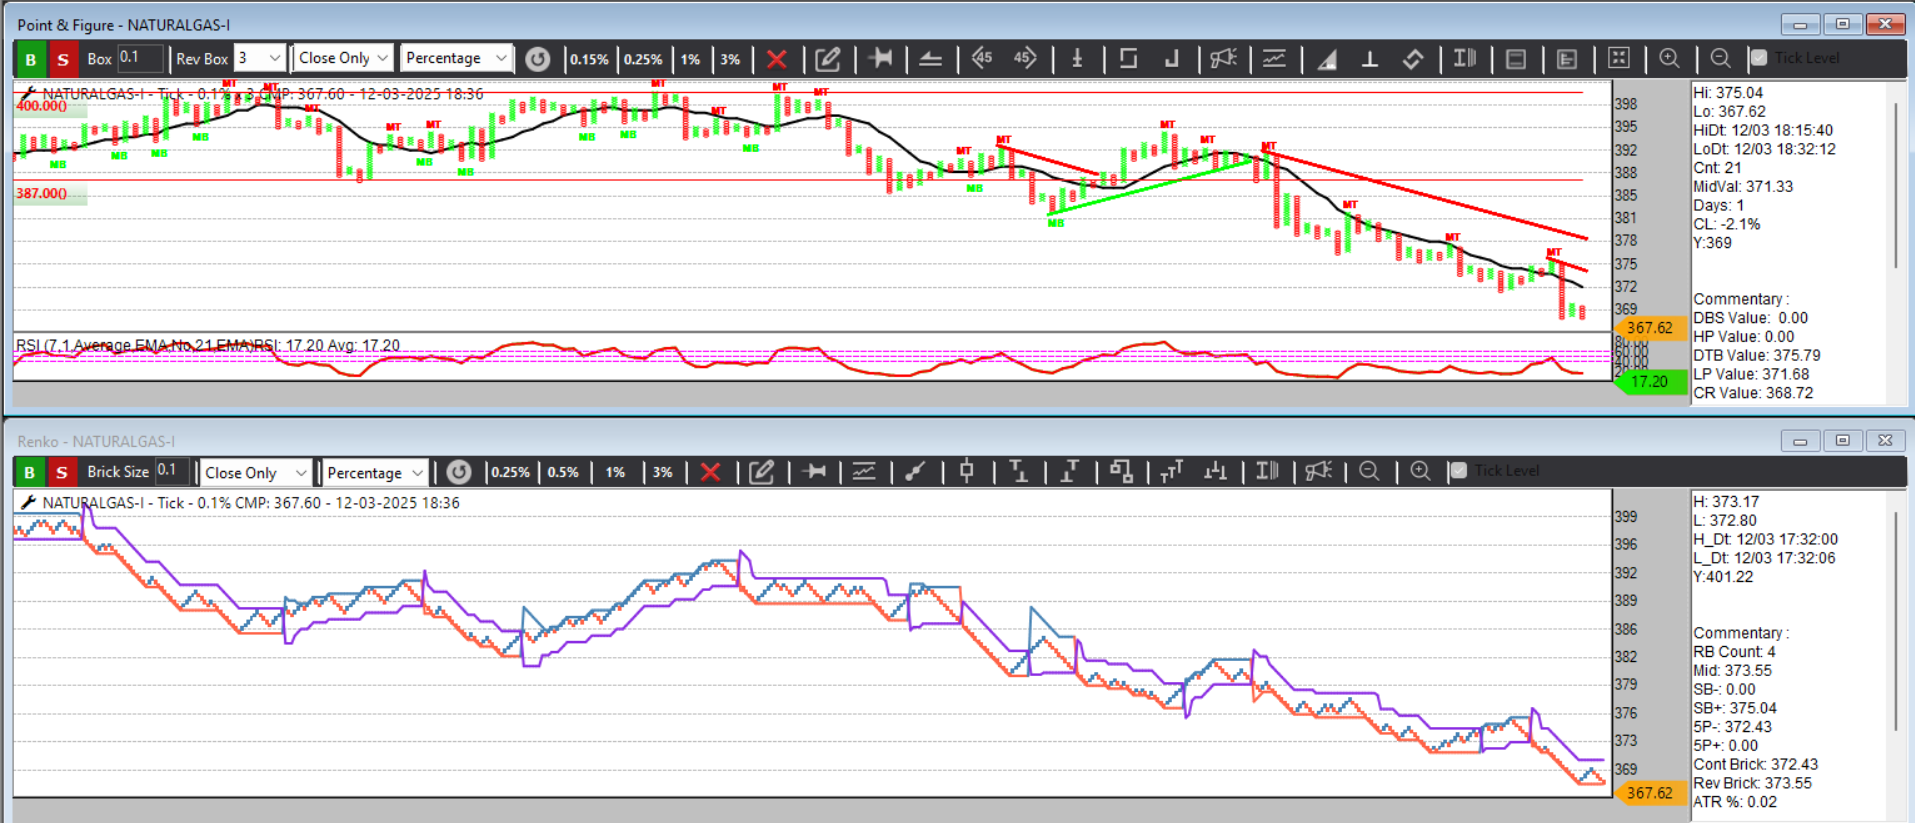Image resolution: width=1915 pixels, height=823 pixels.
Task: Click the 400.000 red level label
Action: 41,106
